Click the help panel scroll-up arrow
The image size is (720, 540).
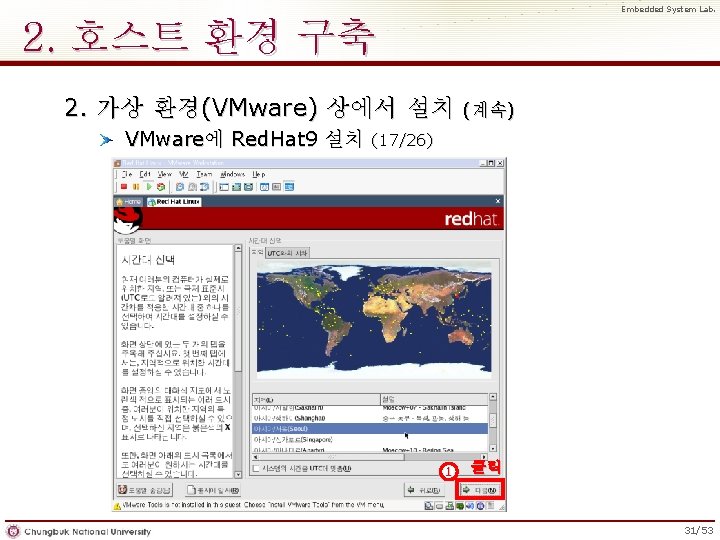[x=238, y=248]
